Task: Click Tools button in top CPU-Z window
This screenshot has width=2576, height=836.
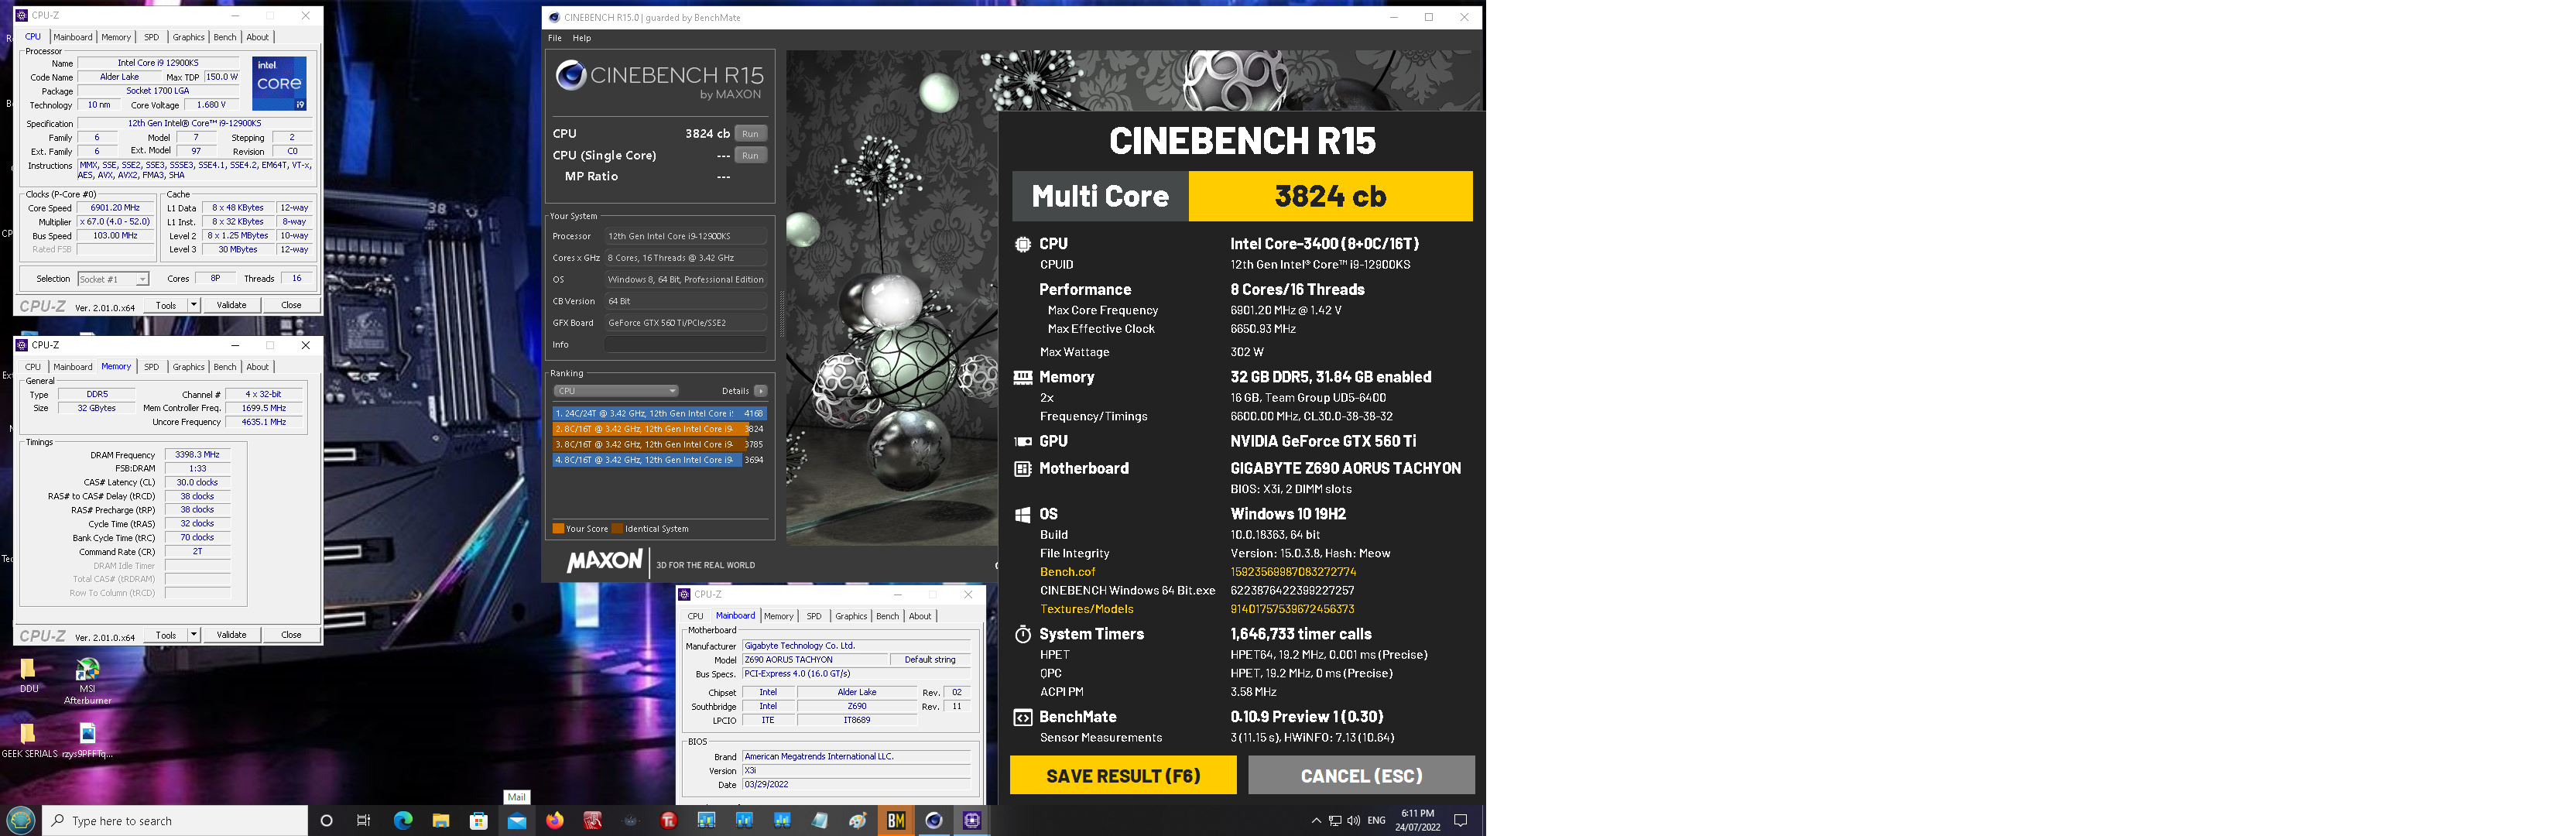Action: [166, 305]
